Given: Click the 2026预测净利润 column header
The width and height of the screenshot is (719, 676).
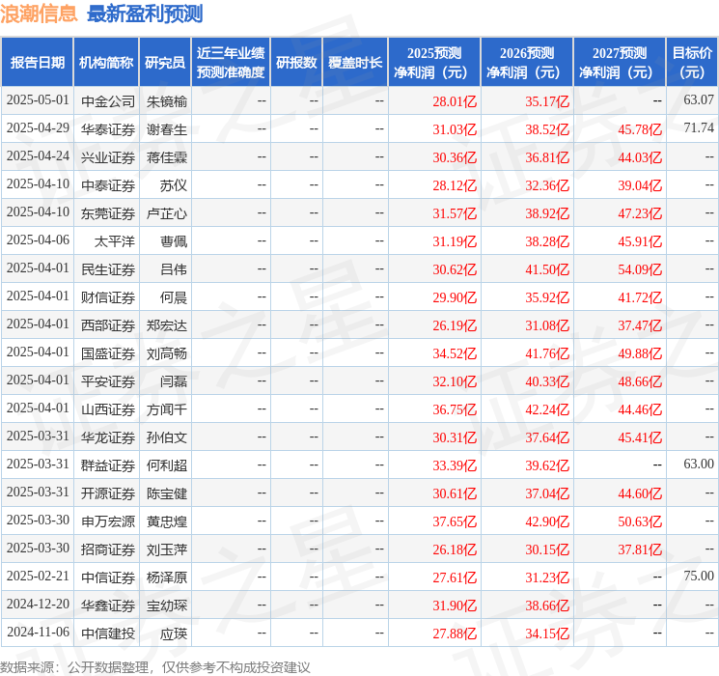Looking at the screenshot, I should point(527,62).
